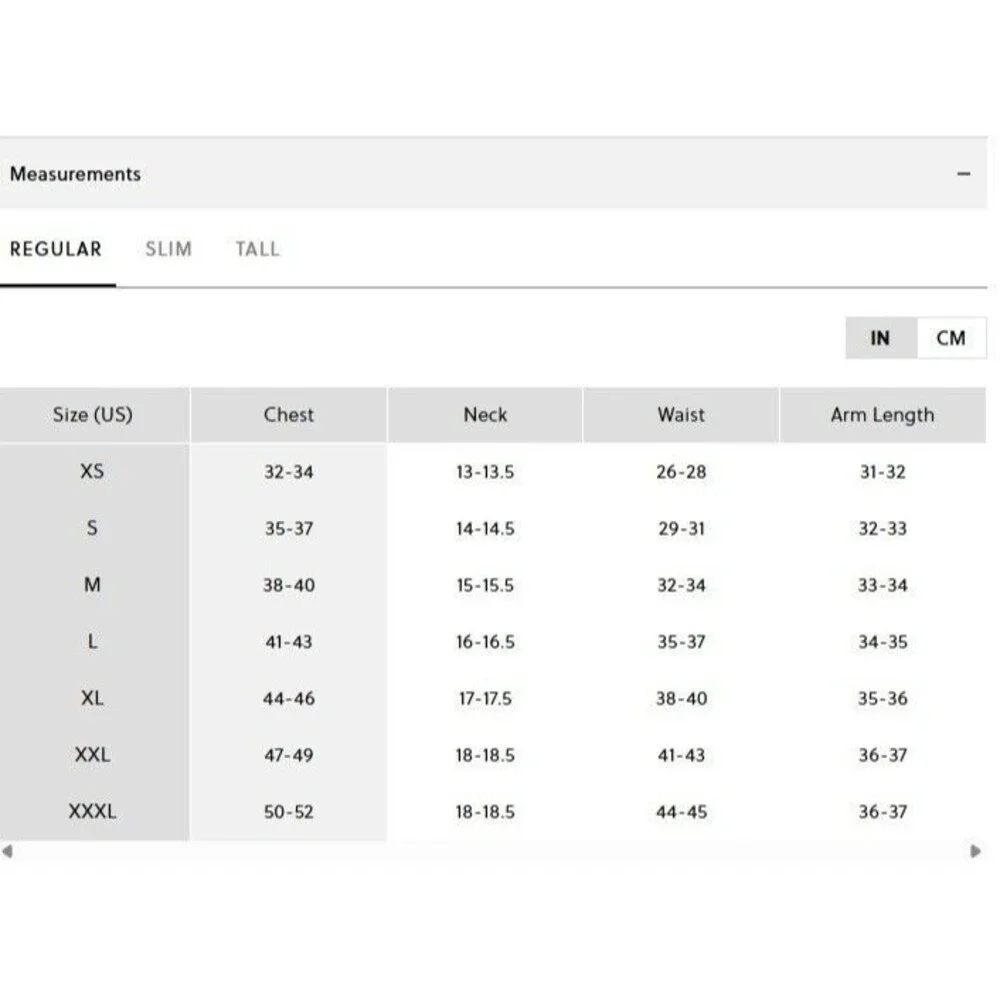Click chest value 47-49 for XXL
The height and width of the screenshot is (1000, 1000).
pyautogui.click(x=289, y=756)
